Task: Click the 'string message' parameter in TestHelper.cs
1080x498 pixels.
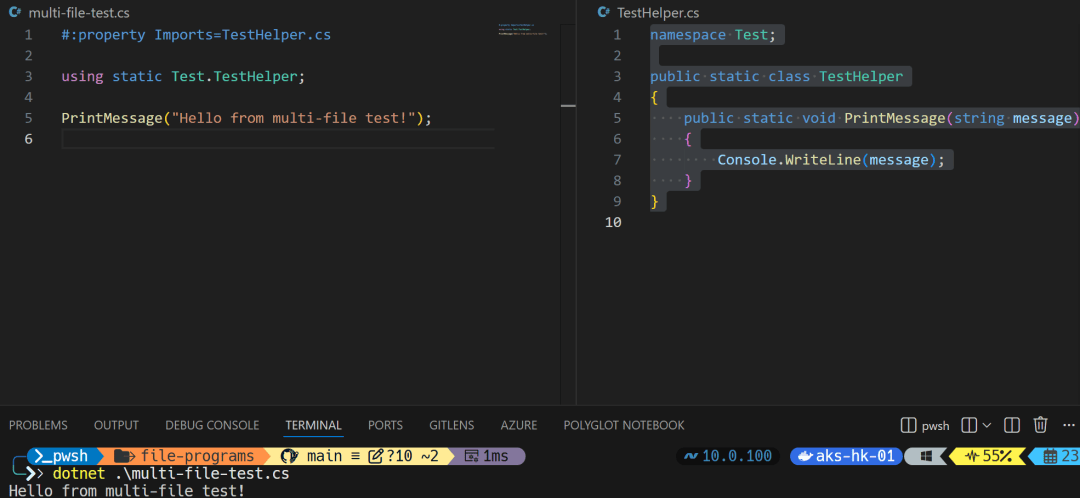Action: click(1012, 118)
